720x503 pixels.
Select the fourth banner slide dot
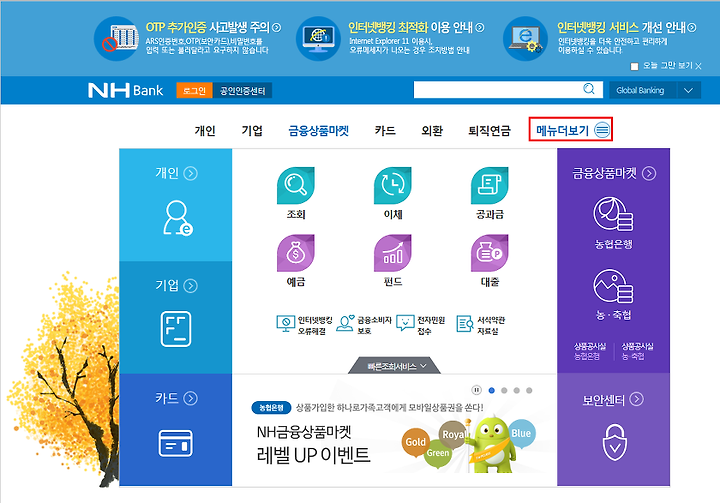click(529, 390)
